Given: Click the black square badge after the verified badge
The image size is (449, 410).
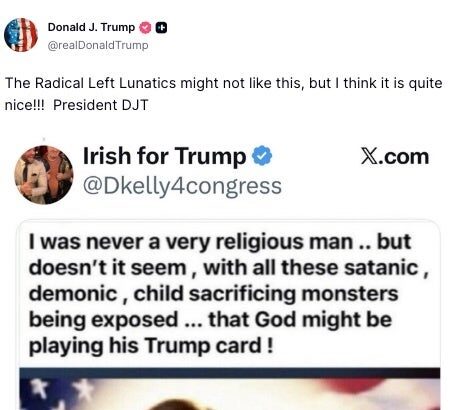Looking at the screenshot, I should click(162, 28).
